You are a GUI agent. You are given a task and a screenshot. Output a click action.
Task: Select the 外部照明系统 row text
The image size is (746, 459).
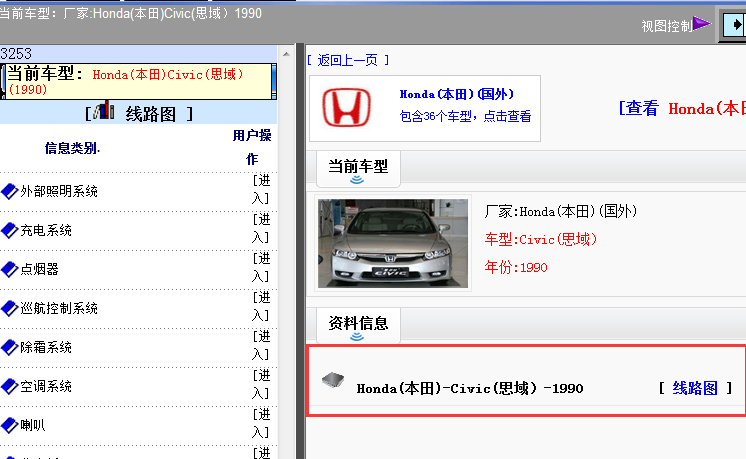(59, 191)
